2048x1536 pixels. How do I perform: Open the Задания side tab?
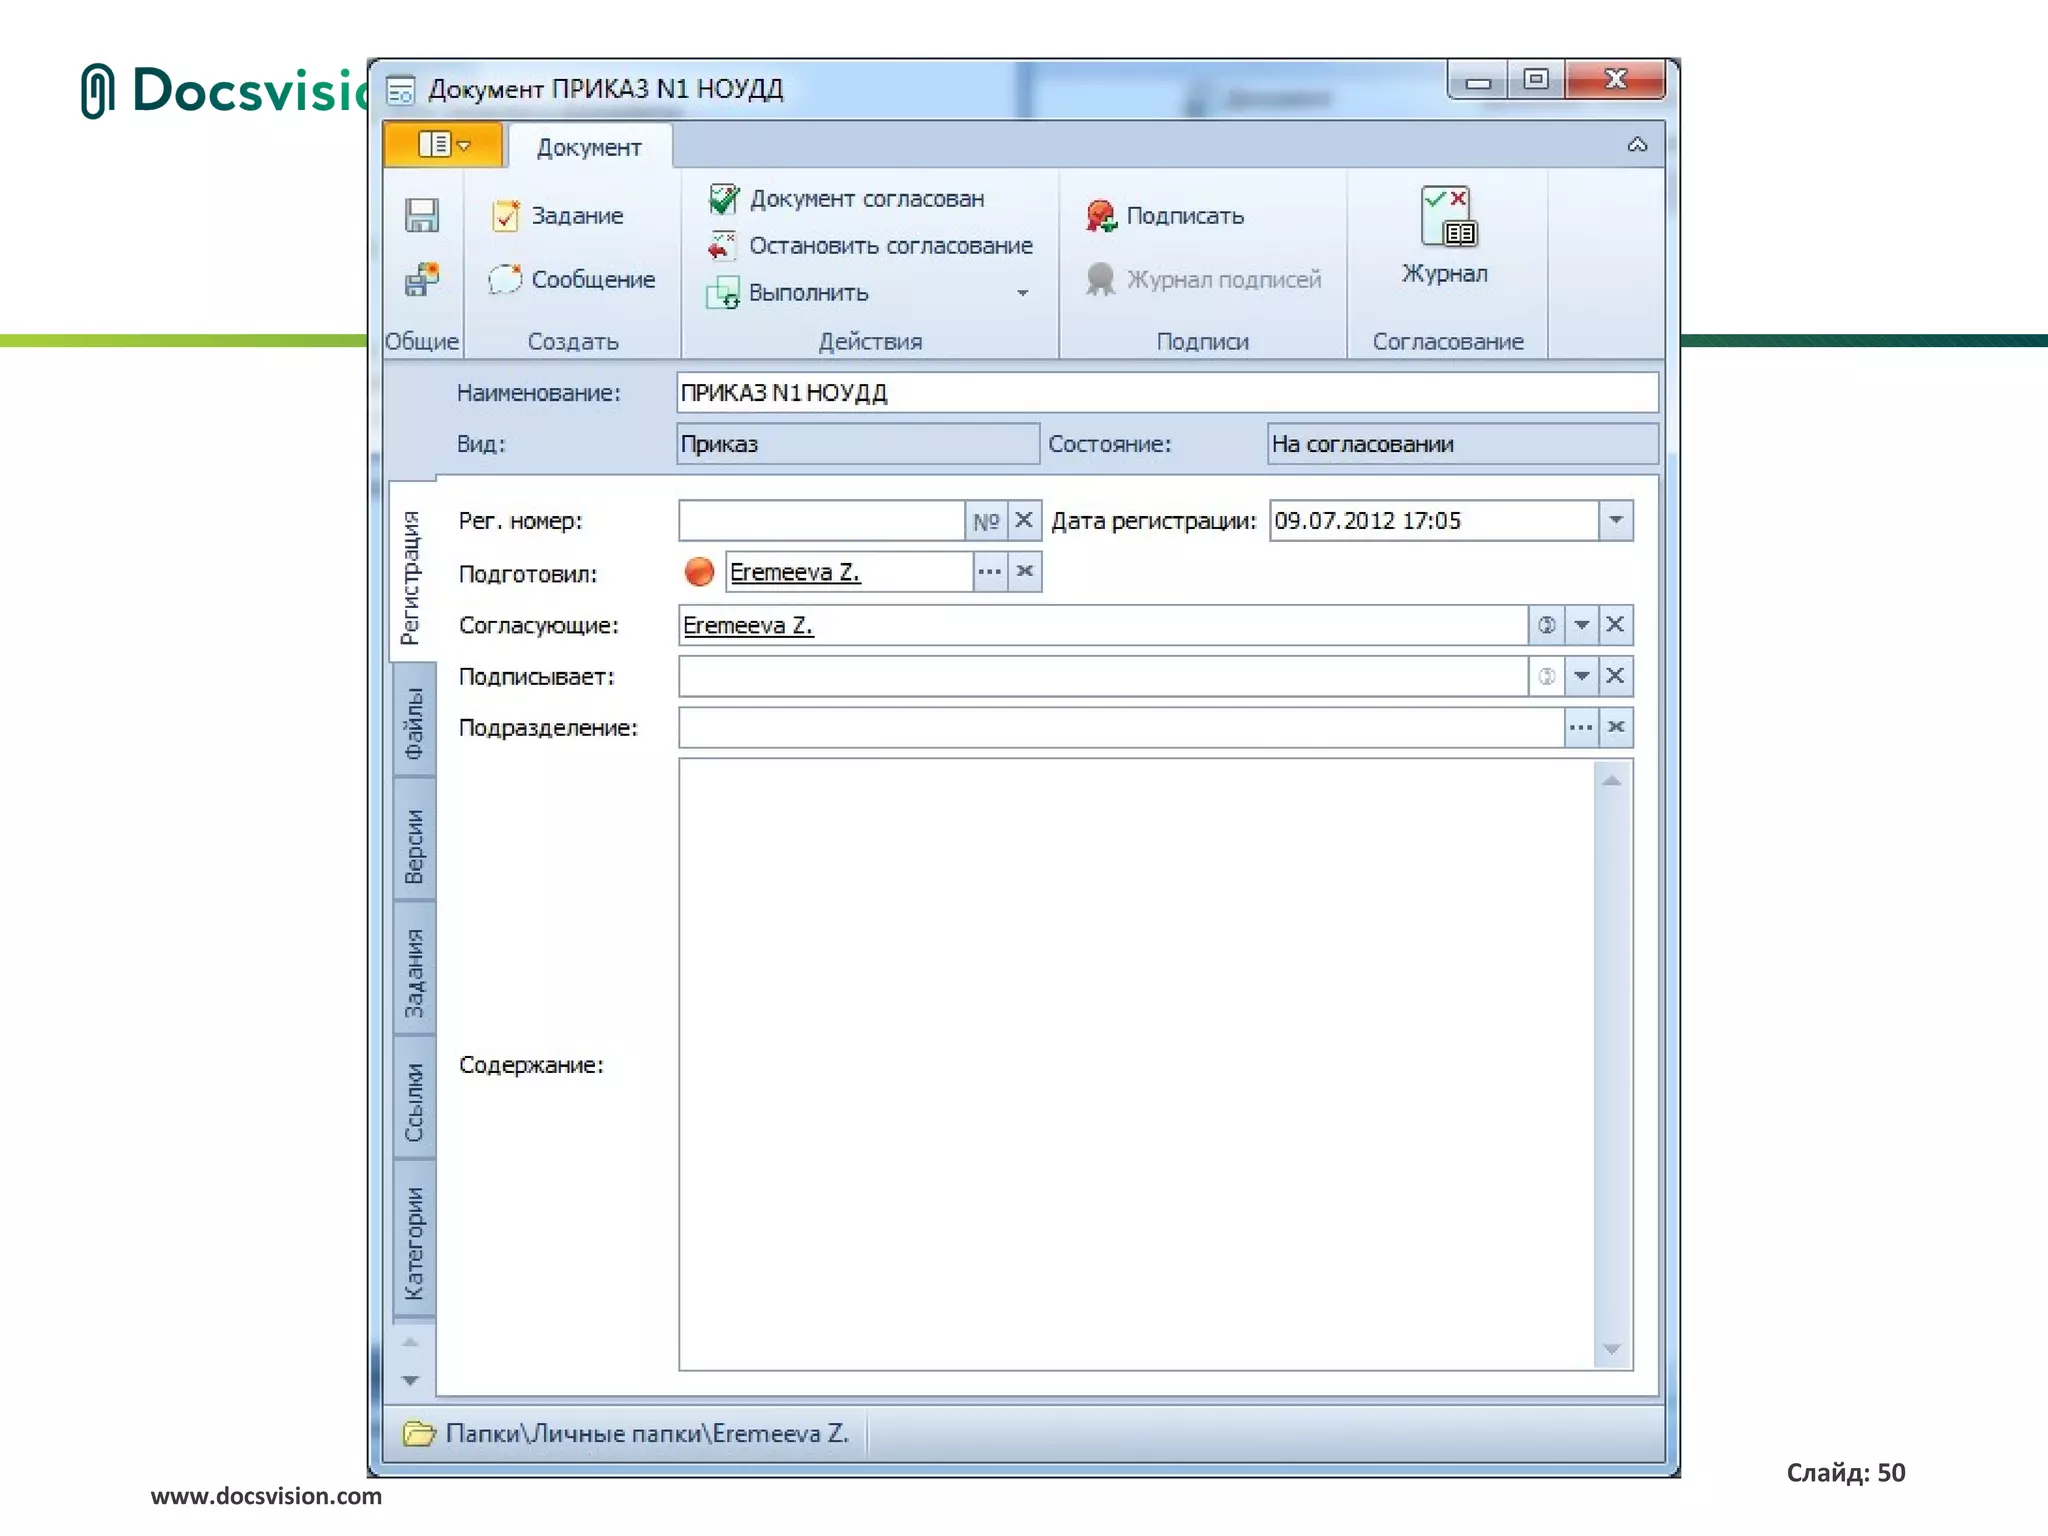coord(413,972)
